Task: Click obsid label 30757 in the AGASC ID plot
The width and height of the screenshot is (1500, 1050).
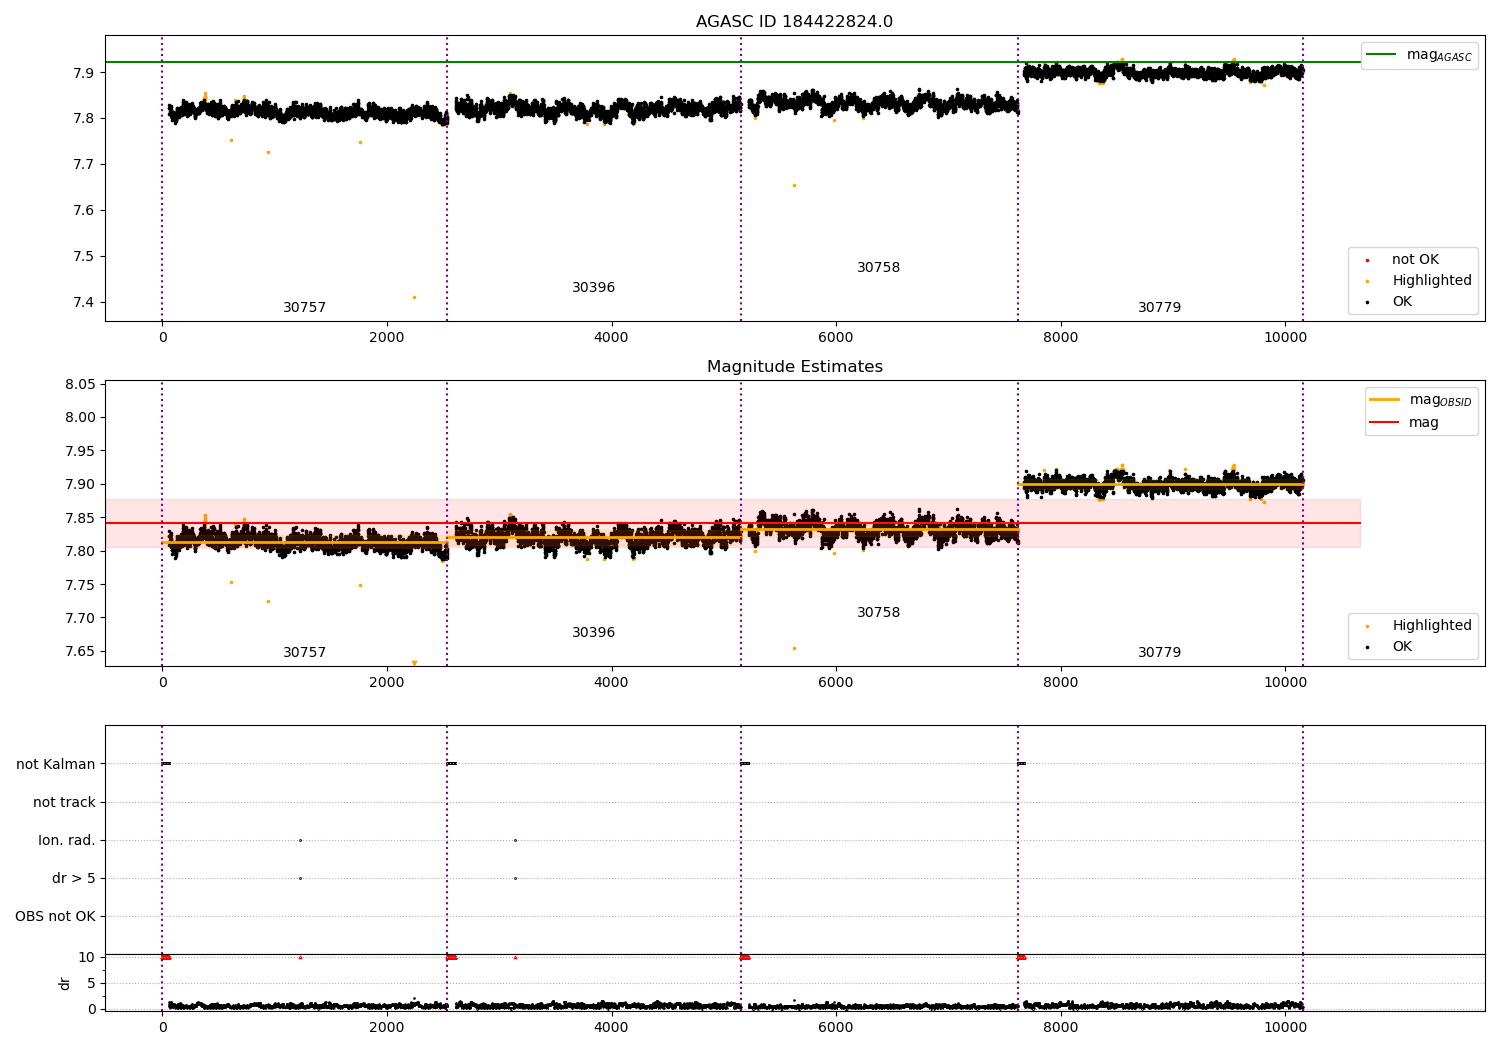Action: (304, 308)
